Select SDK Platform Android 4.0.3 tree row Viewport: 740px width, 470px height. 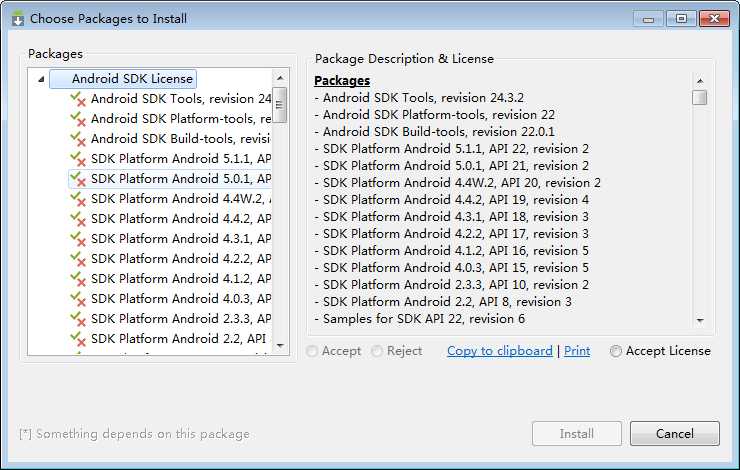click(x=181, y=299)
